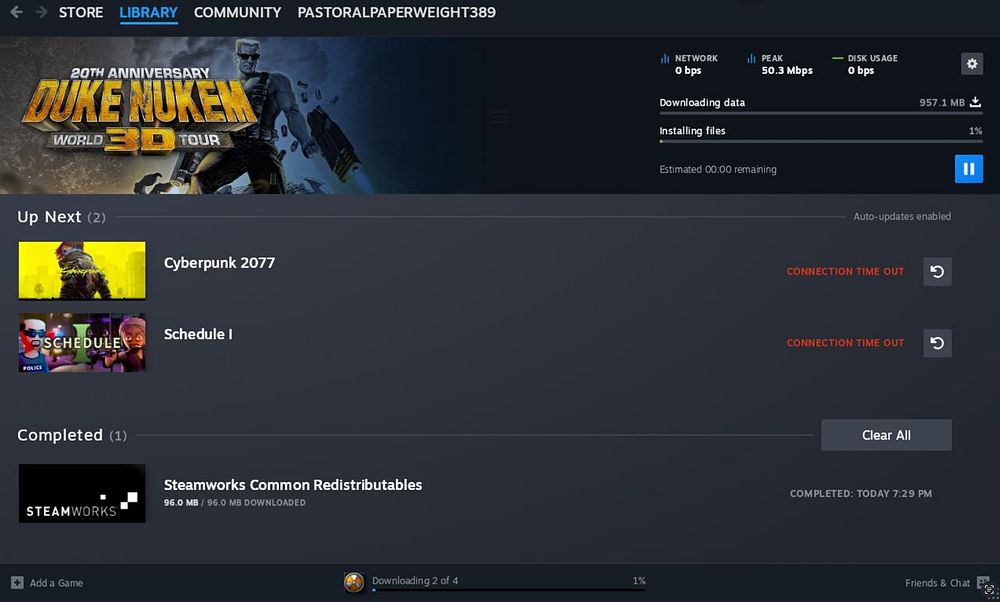Select Steamworks Common Redistributables title
The width and height of the screenshot is (1000, 602).
tap(293, 485)
